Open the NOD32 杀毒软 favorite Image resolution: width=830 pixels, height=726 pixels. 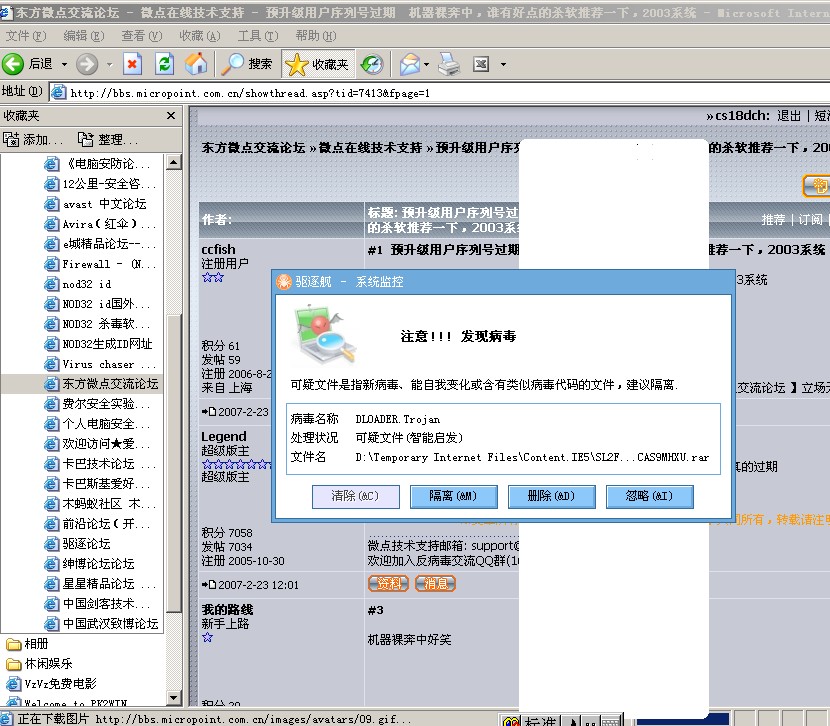(97, 324)
